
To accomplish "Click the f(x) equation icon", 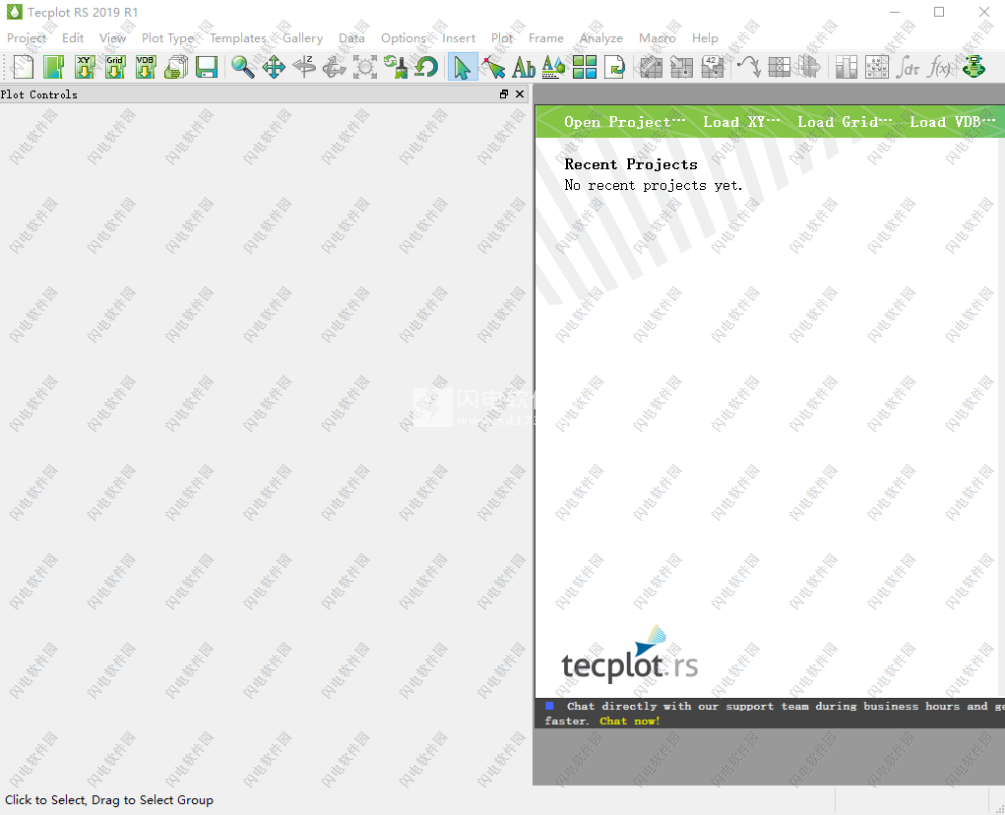I will tap(940, 67).
